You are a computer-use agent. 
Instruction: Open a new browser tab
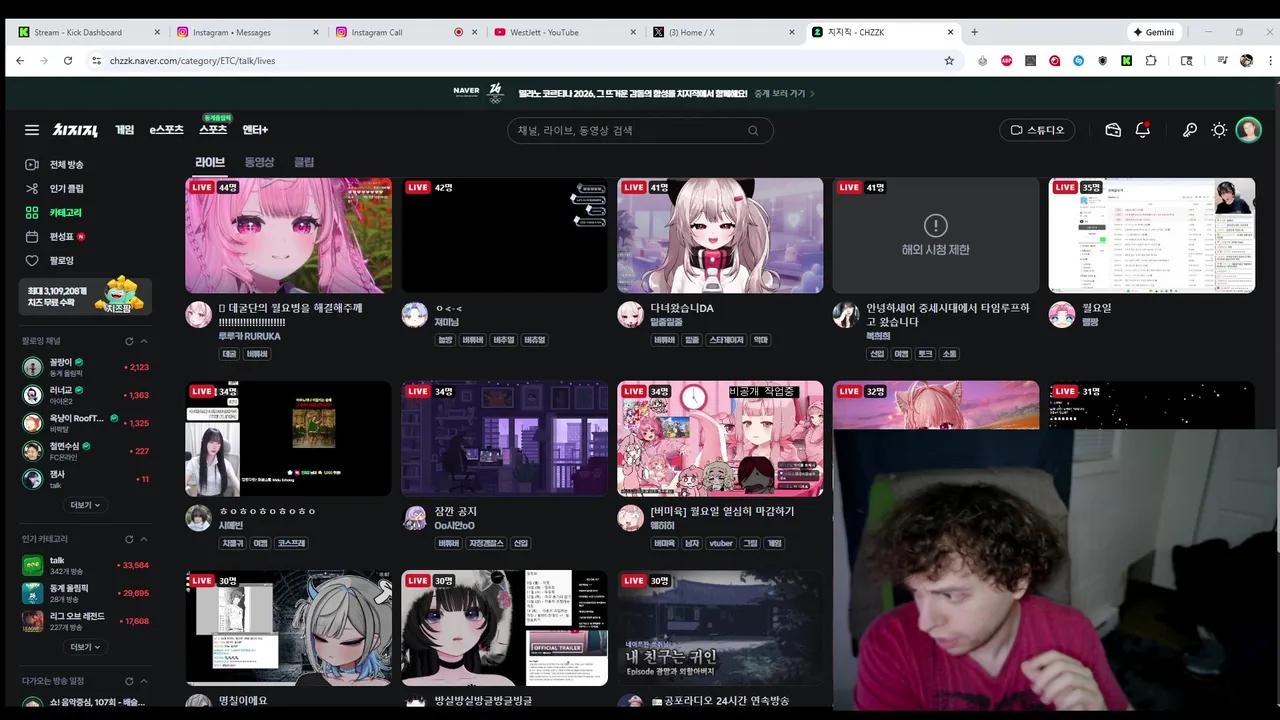pyautogui.click(x=974, y=32)
